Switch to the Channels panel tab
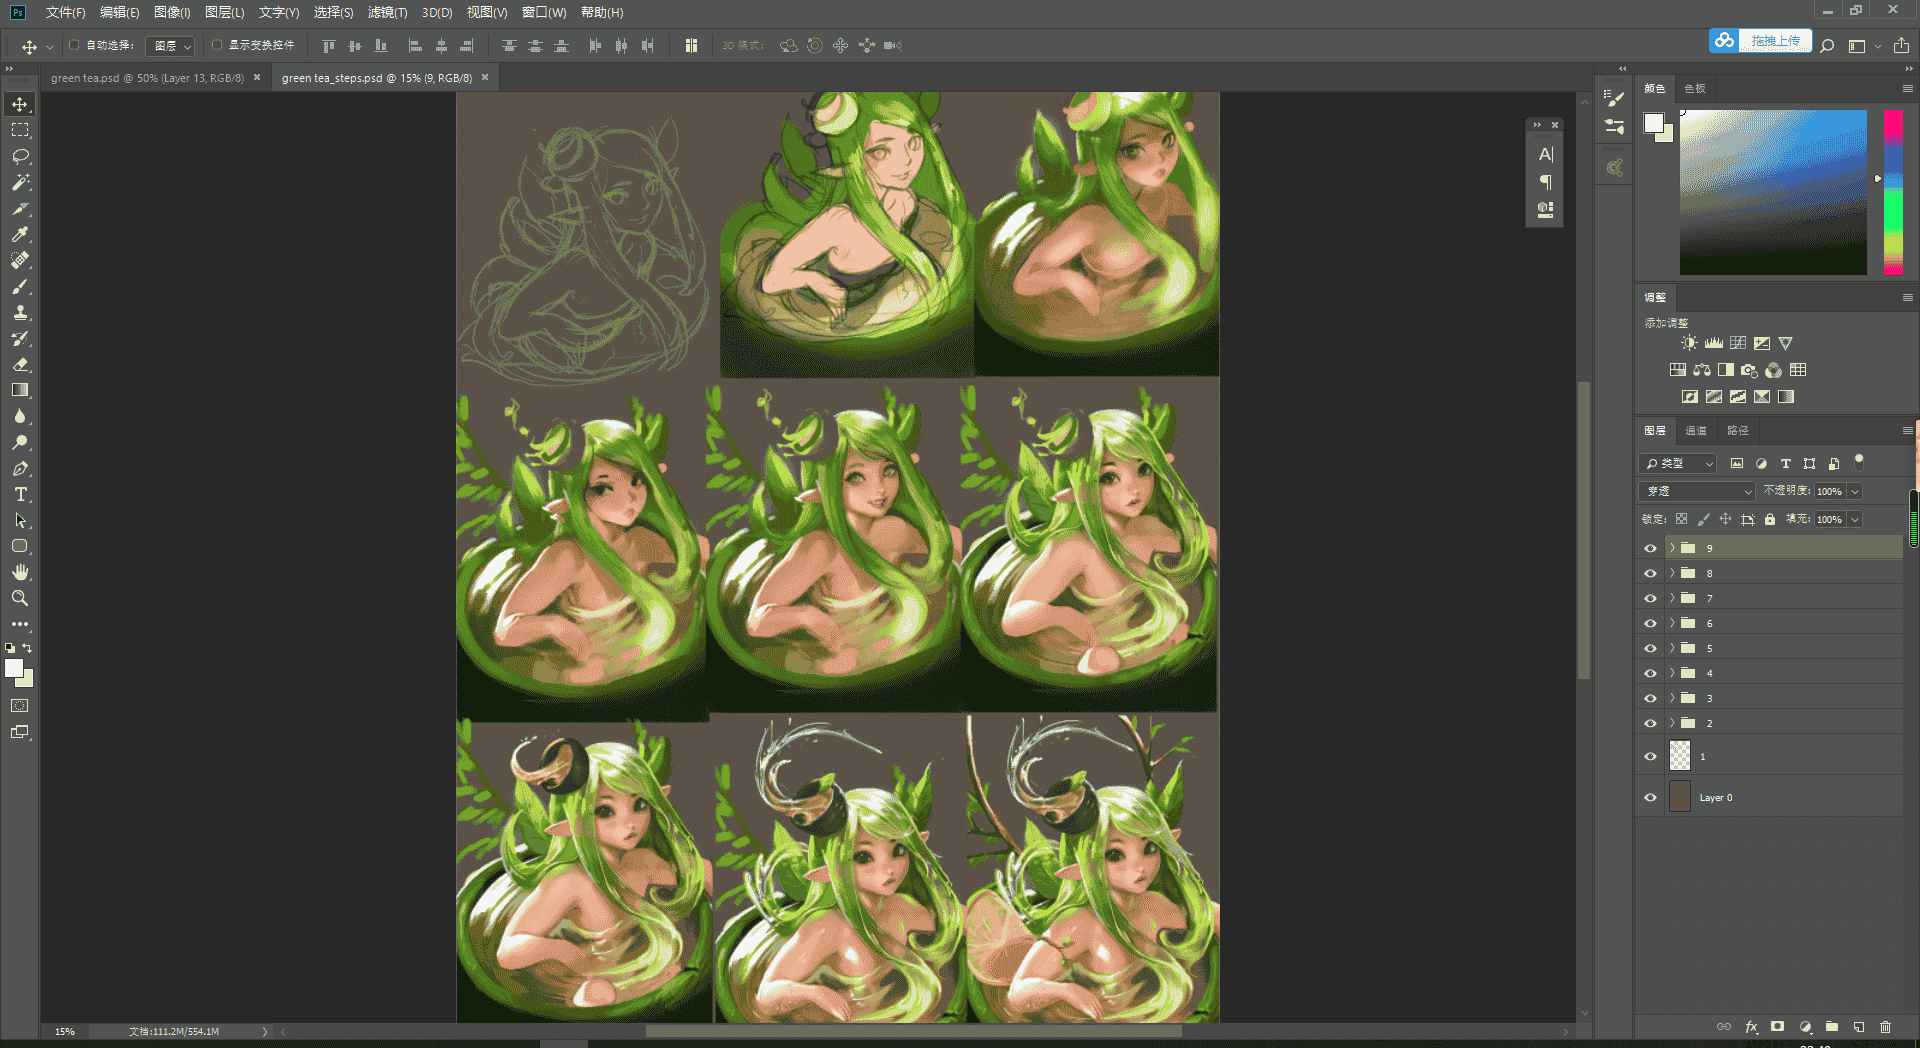 (x=1696, y=430)
